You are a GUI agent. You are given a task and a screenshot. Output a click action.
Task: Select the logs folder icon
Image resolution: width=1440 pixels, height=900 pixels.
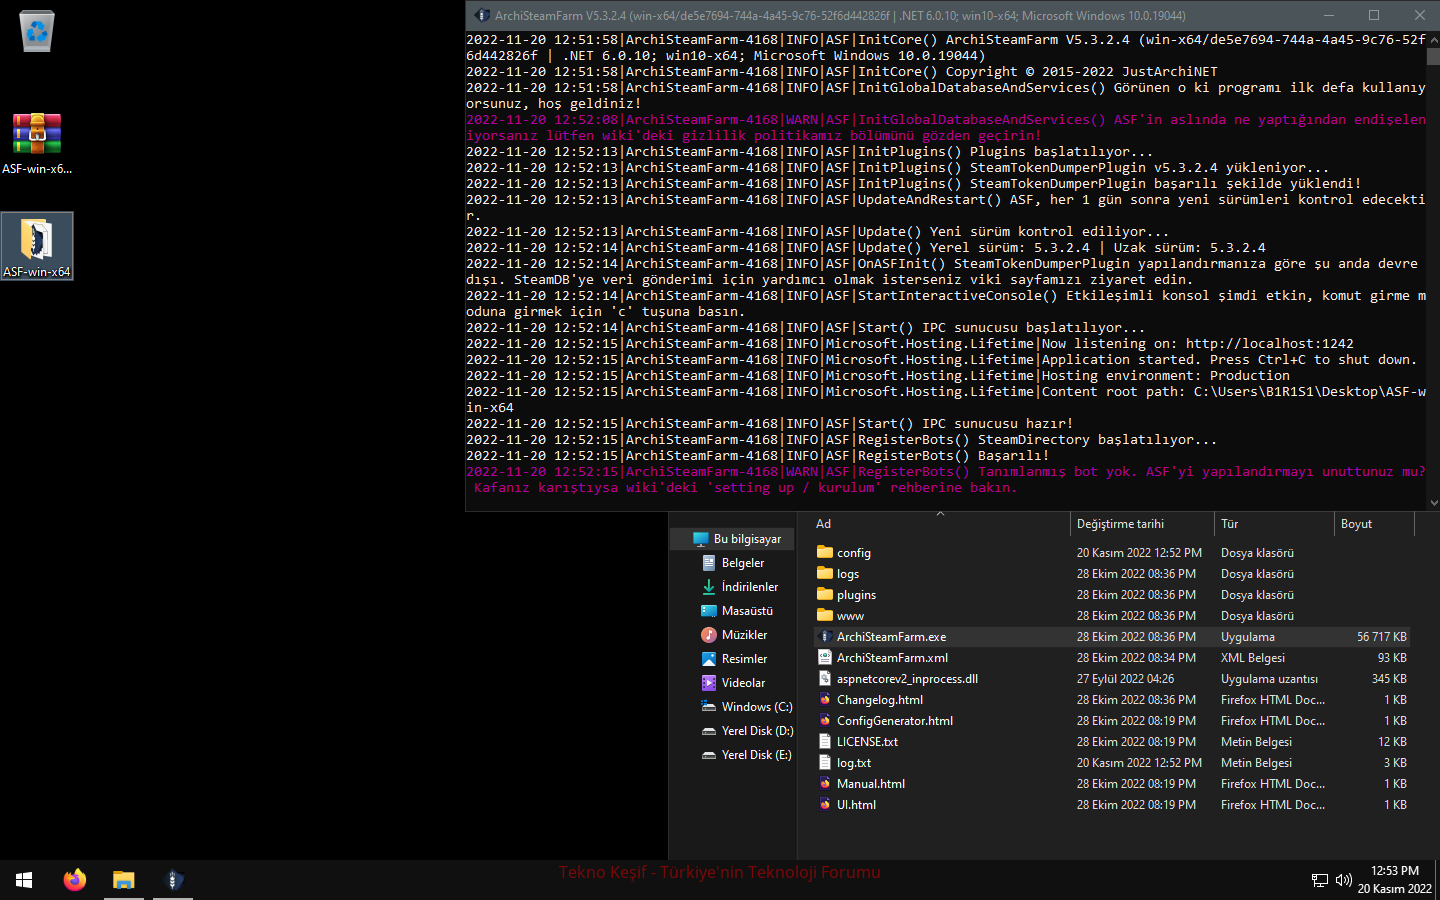(x=825, y=573)
